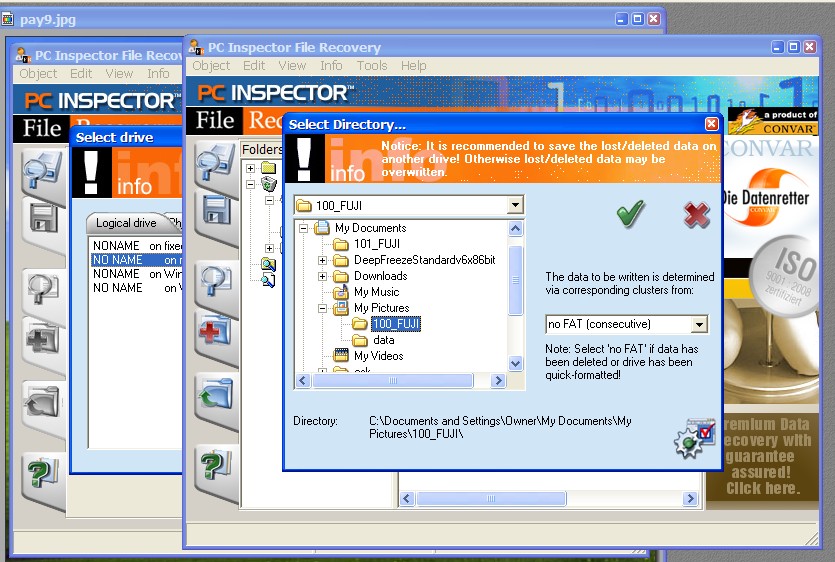Click floppy disk icon in back window sidebar
Screen dimensions: 835x562
click(44, 219)
